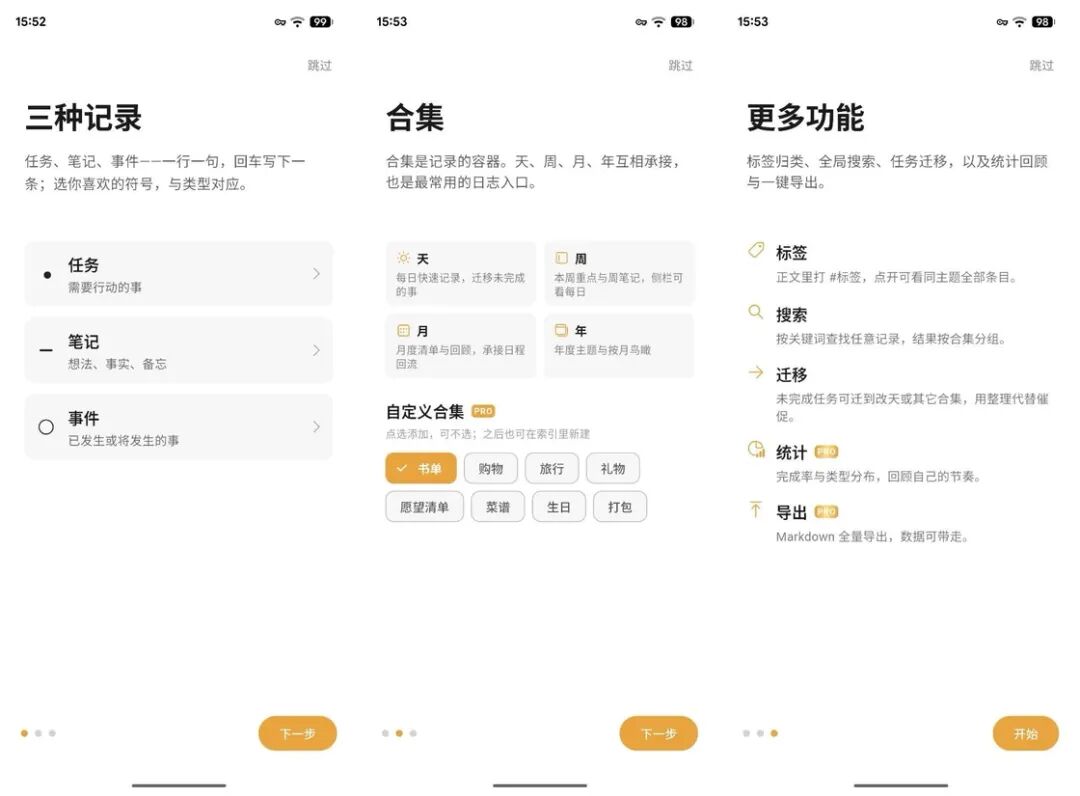This screenshot has width=1080, height=796.
Task: Expand the 笔记 row via its chevron
Action: (316, 350)
